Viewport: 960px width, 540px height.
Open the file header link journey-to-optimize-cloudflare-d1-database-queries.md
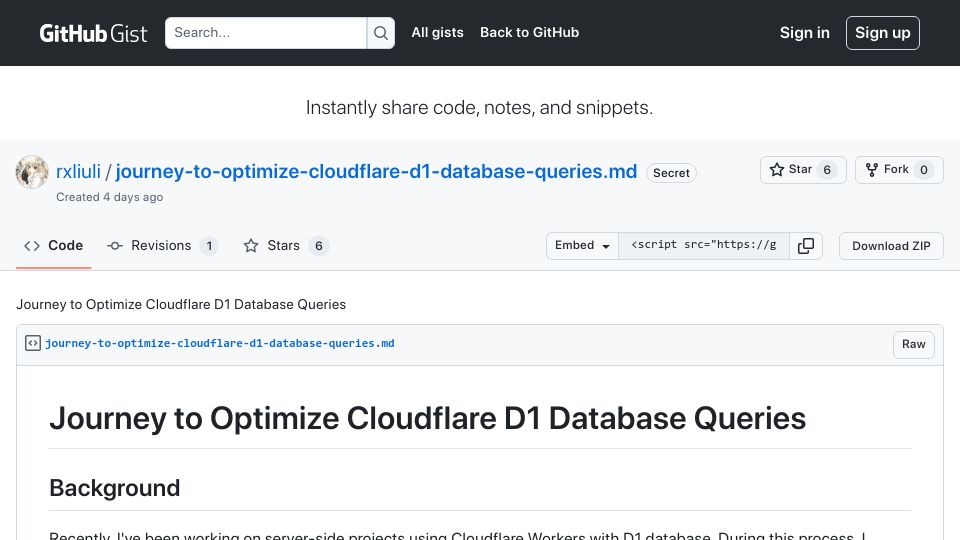(220, 343)
